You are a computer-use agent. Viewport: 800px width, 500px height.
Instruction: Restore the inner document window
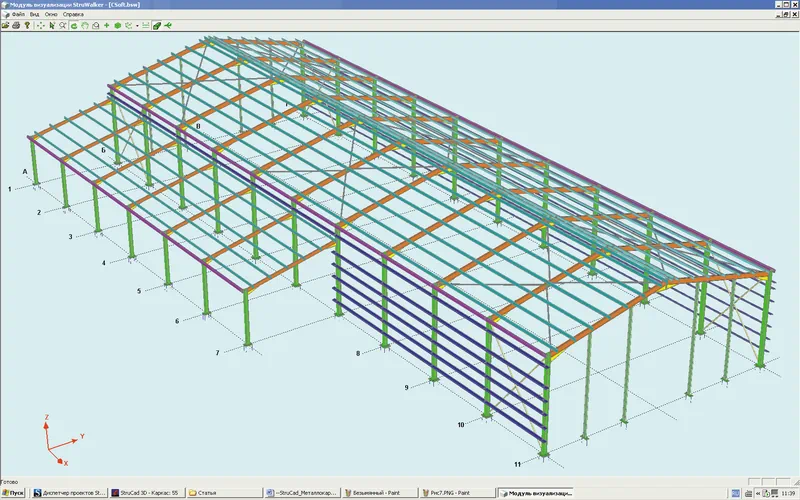pos(786,14)
